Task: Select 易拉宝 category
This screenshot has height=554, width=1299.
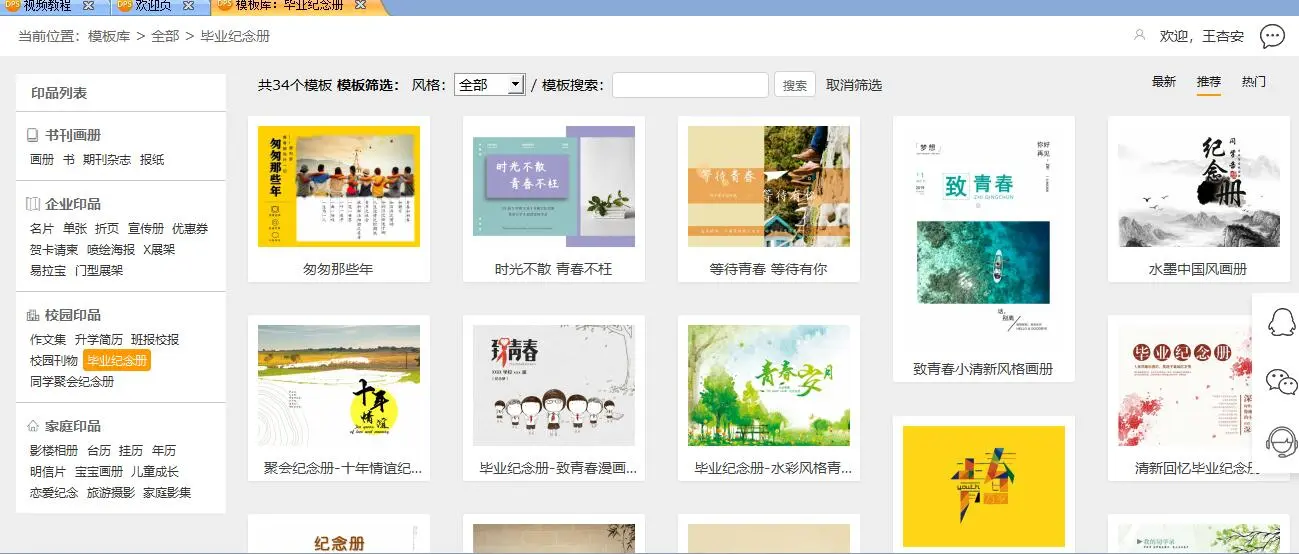Action: 48,271
